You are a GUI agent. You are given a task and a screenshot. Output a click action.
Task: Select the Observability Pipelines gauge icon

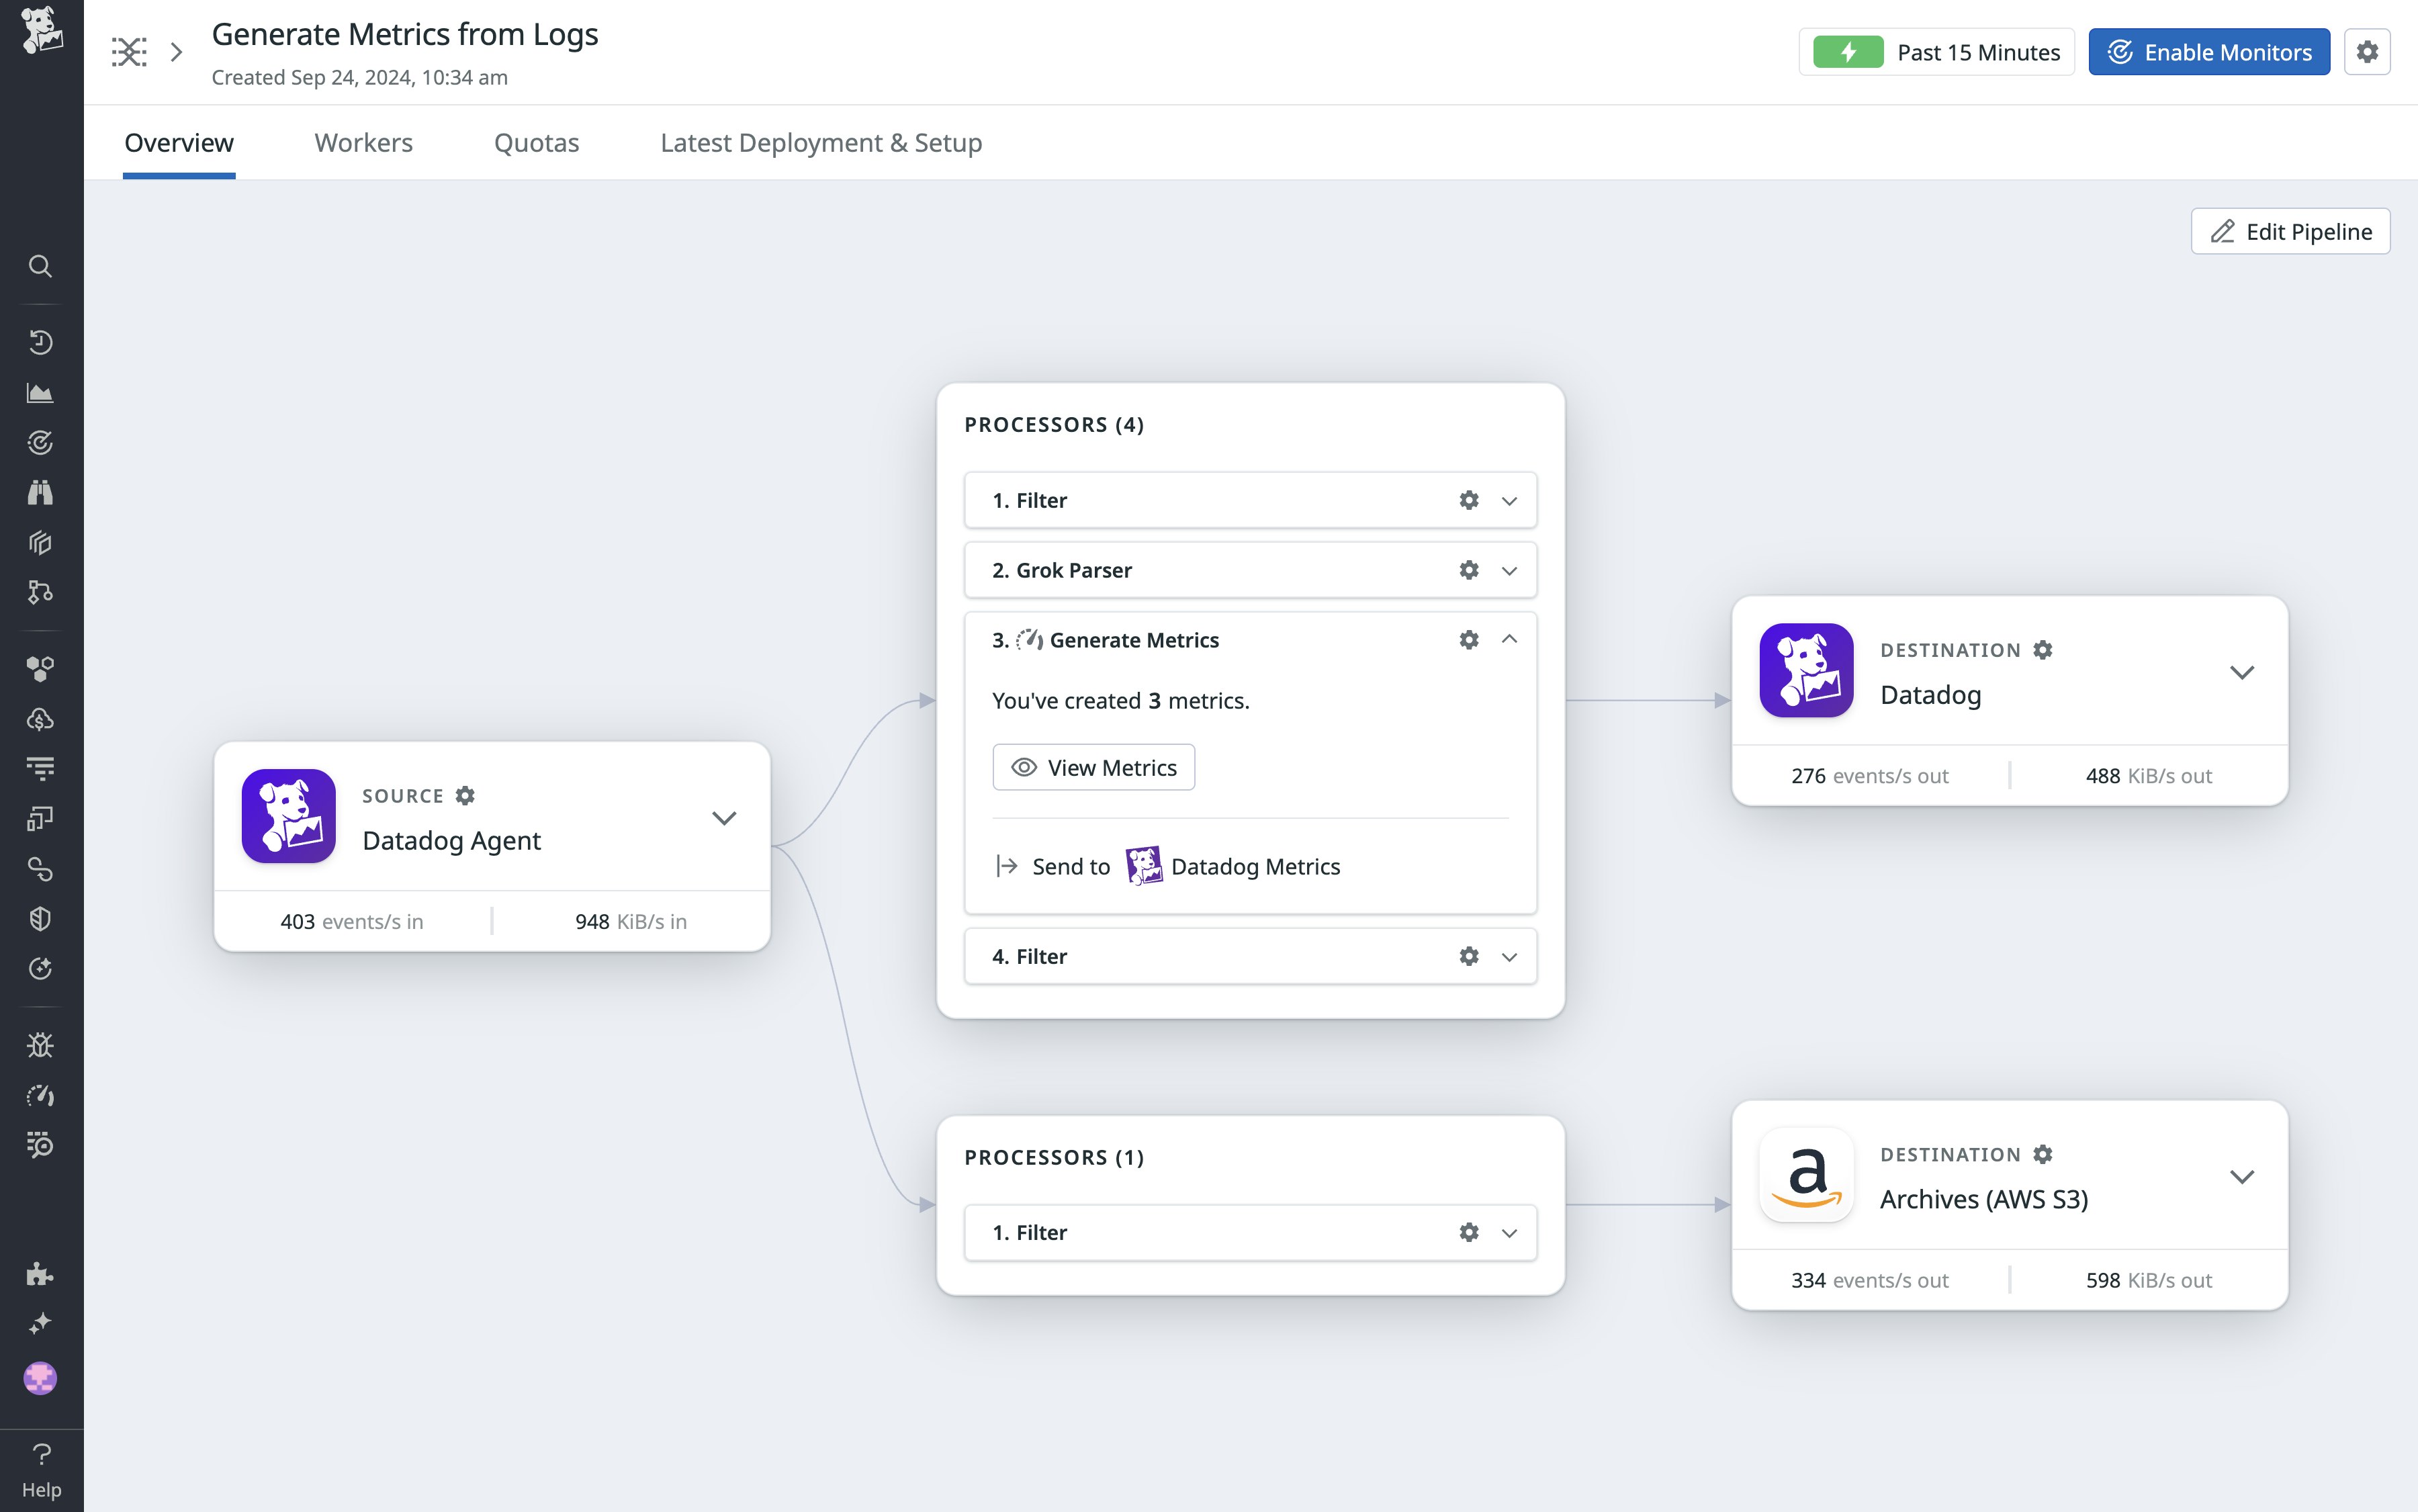(40, 1095)
